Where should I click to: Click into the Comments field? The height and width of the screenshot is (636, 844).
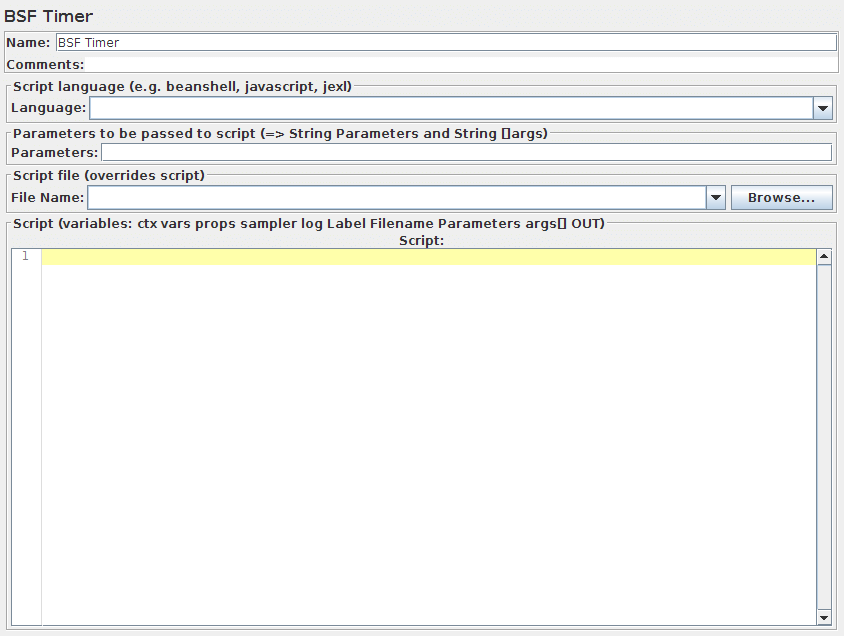460,65
